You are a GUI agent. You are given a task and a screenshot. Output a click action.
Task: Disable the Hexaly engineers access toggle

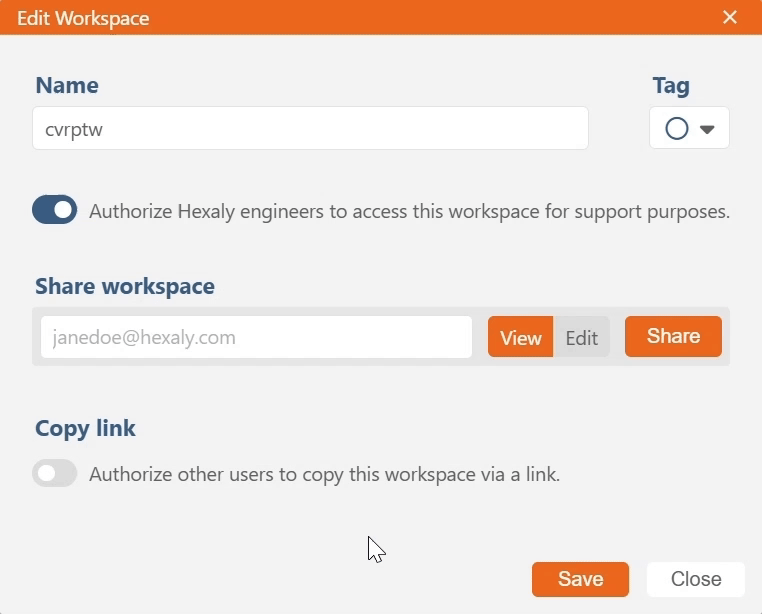pos(55,210)
